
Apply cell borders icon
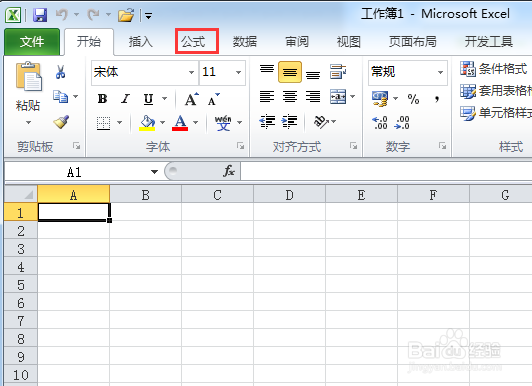103,123
